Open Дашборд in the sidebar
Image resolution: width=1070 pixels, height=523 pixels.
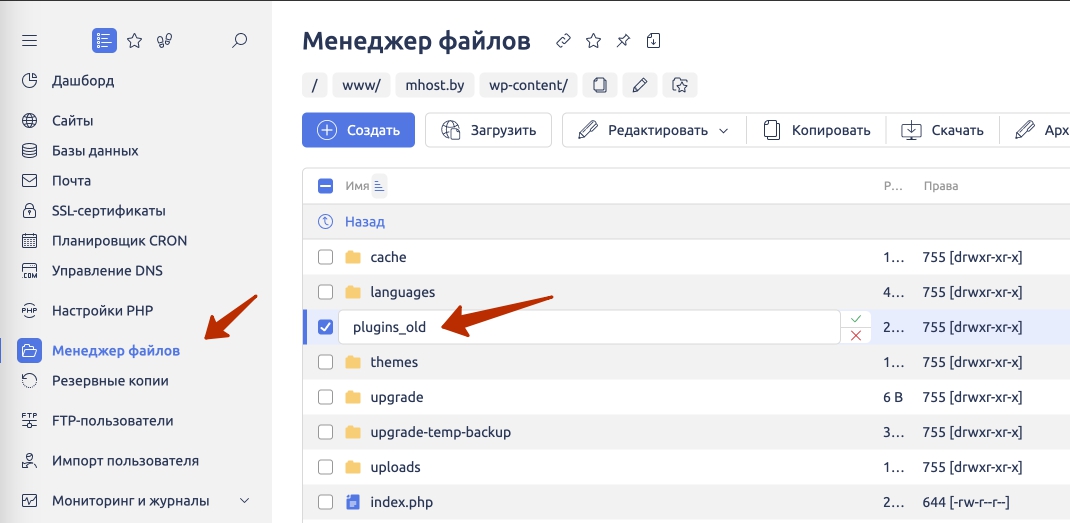83,81
